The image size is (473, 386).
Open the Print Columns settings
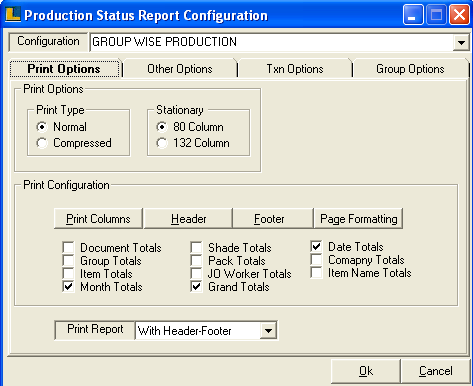pos(98,219)
